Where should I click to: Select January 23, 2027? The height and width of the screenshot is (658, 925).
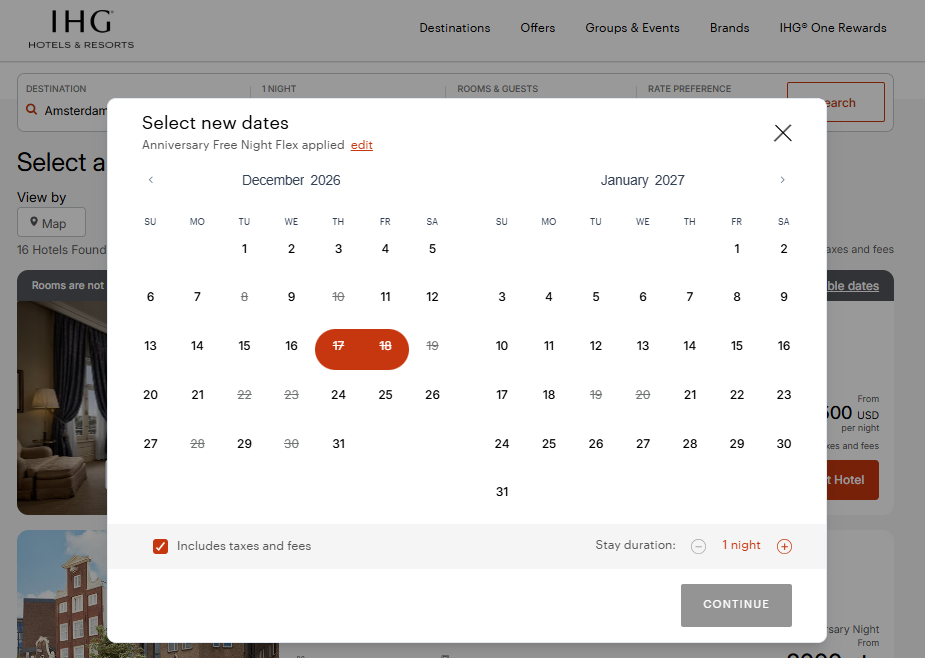[x=783, y=395]
